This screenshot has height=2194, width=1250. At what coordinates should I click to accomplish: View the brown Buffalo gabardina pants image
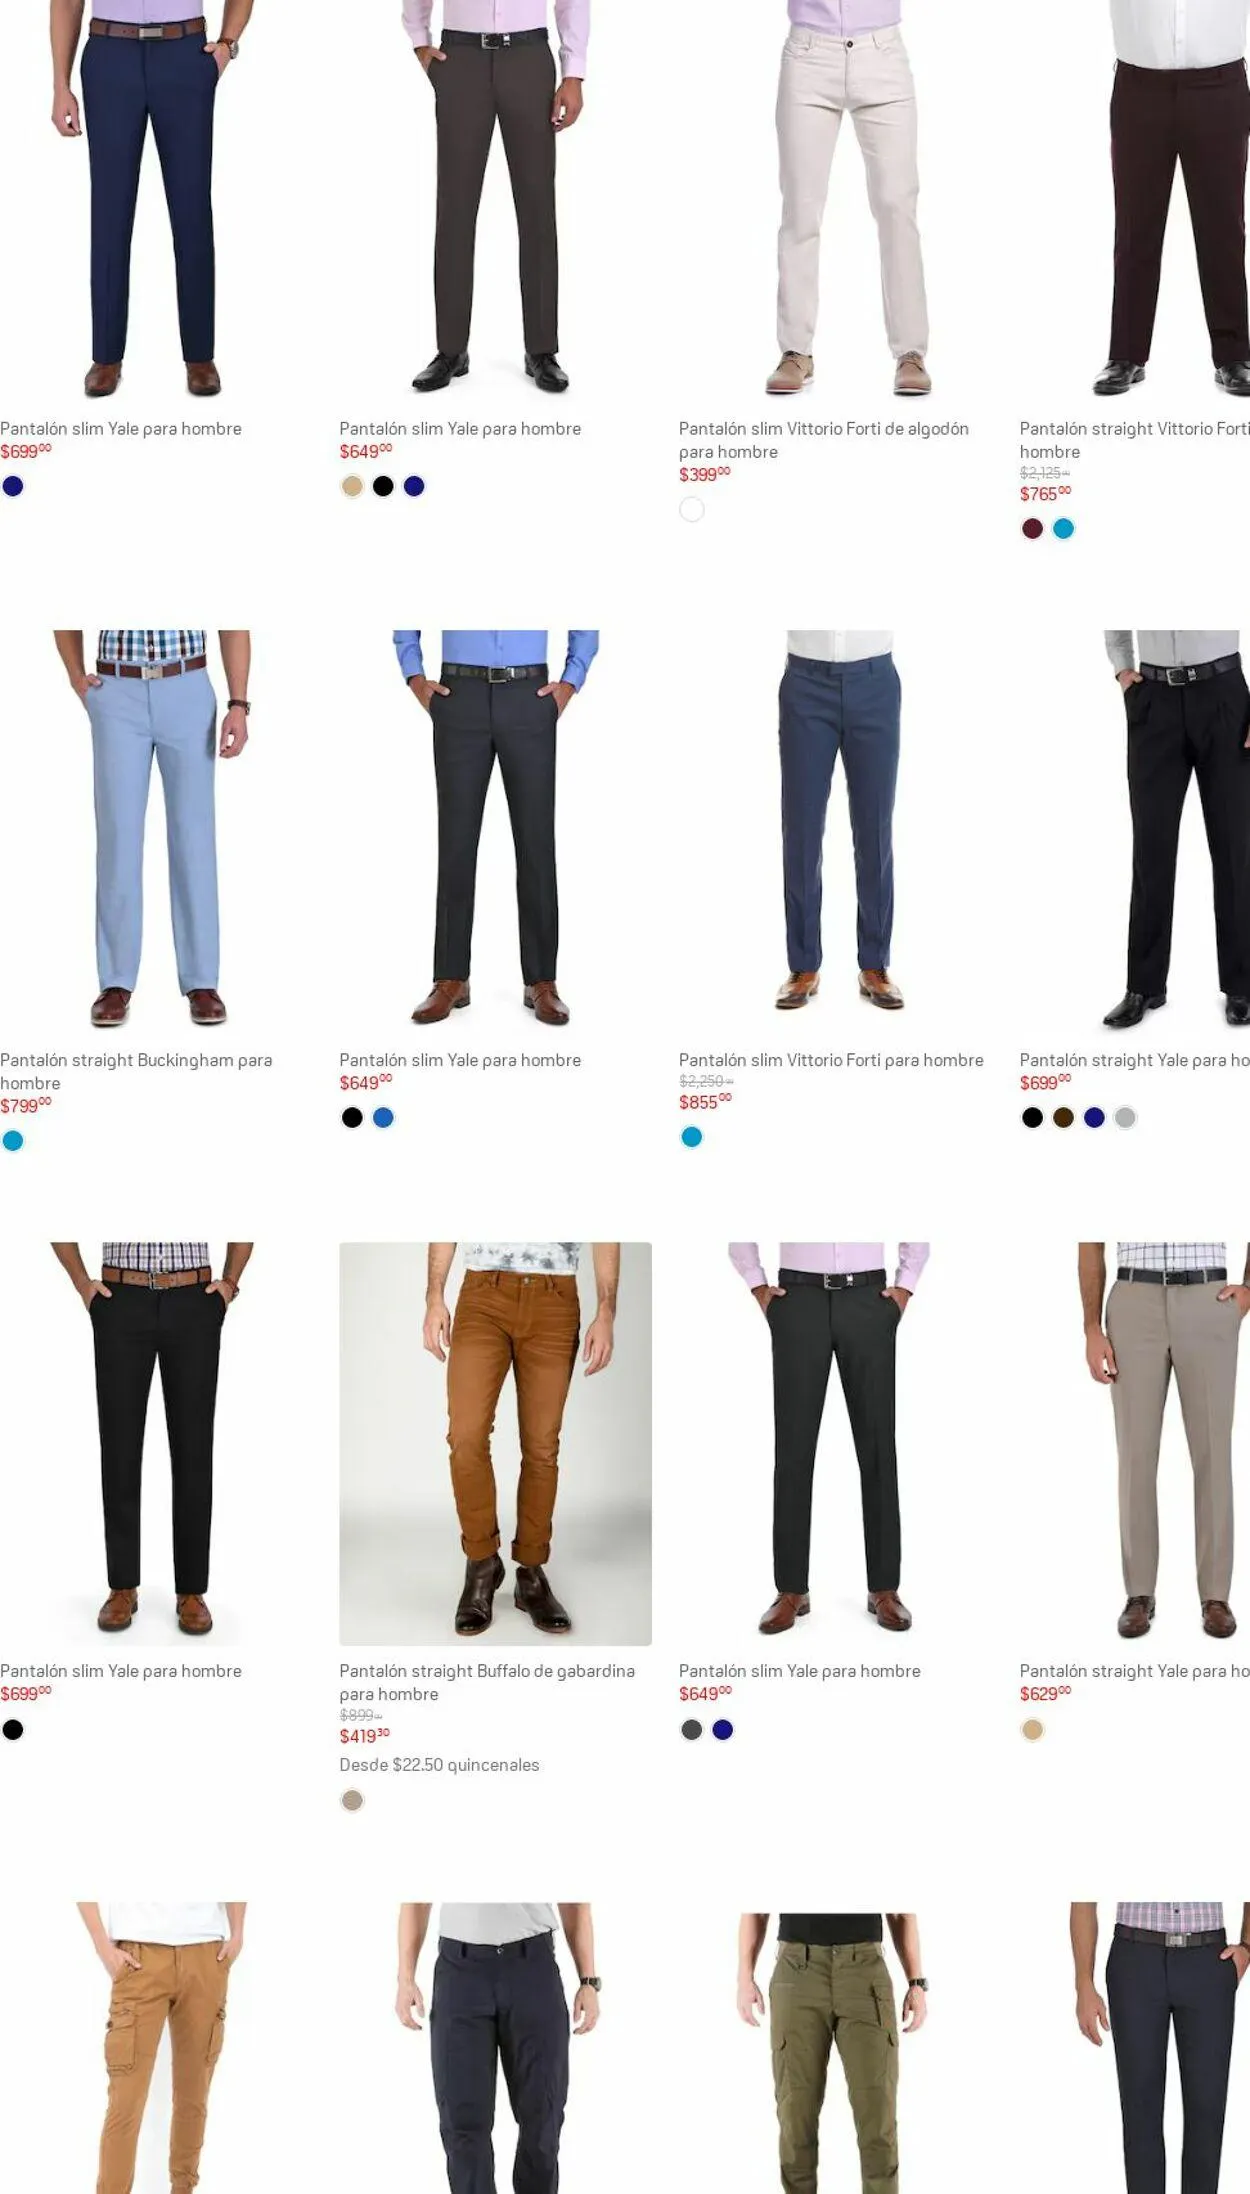click(x=495, y=1443)
